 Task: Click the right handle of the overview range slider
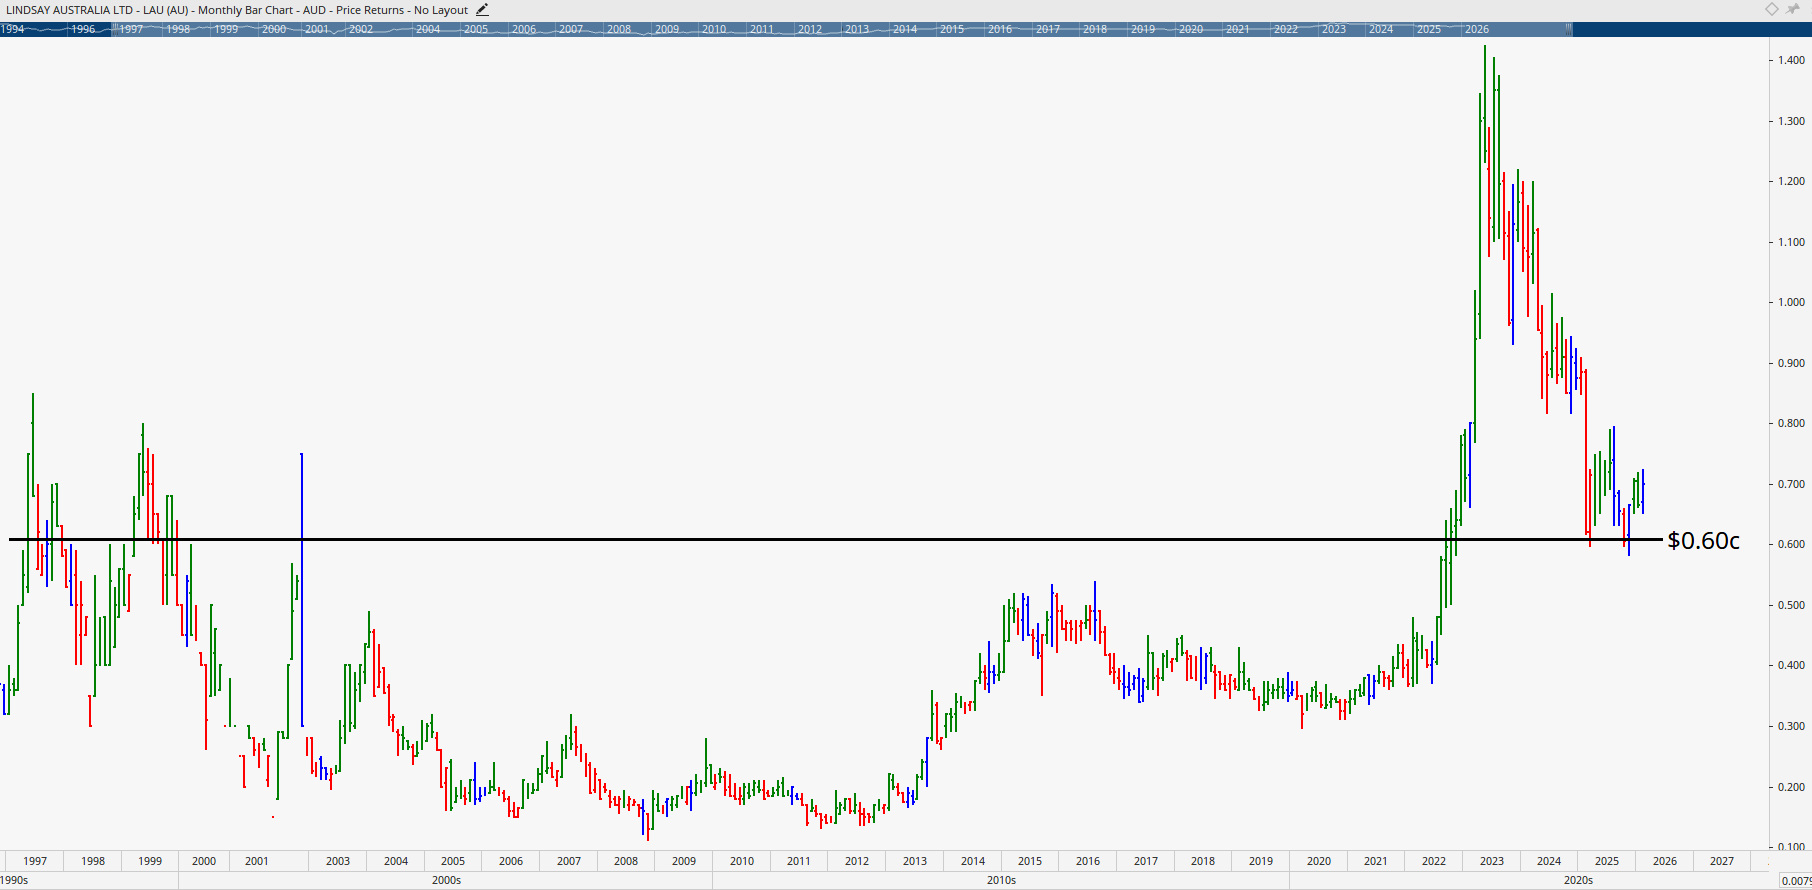click(1569, 30)
